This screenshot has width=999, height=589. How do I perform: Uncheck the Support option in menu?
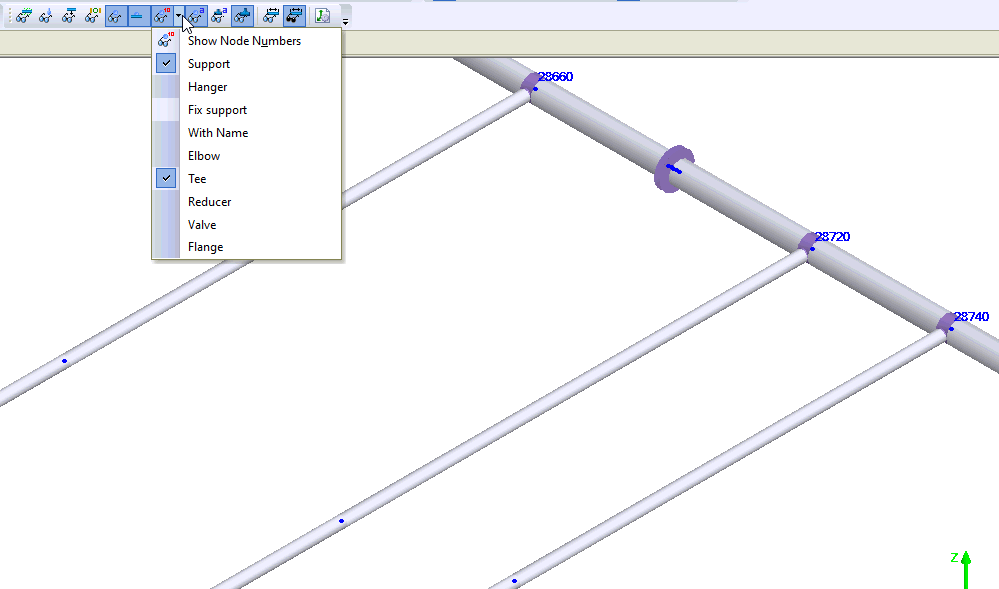(x=208, y=64)
